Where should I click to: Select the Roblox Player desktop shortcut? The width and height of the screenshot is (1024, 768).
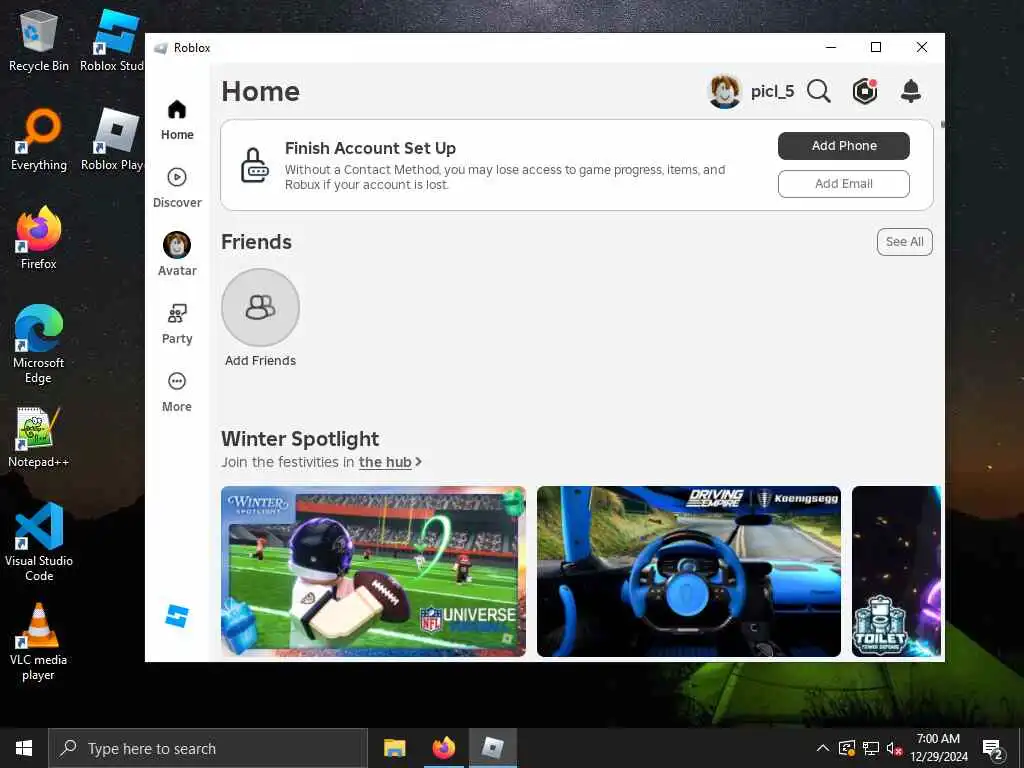click(112, 140)
